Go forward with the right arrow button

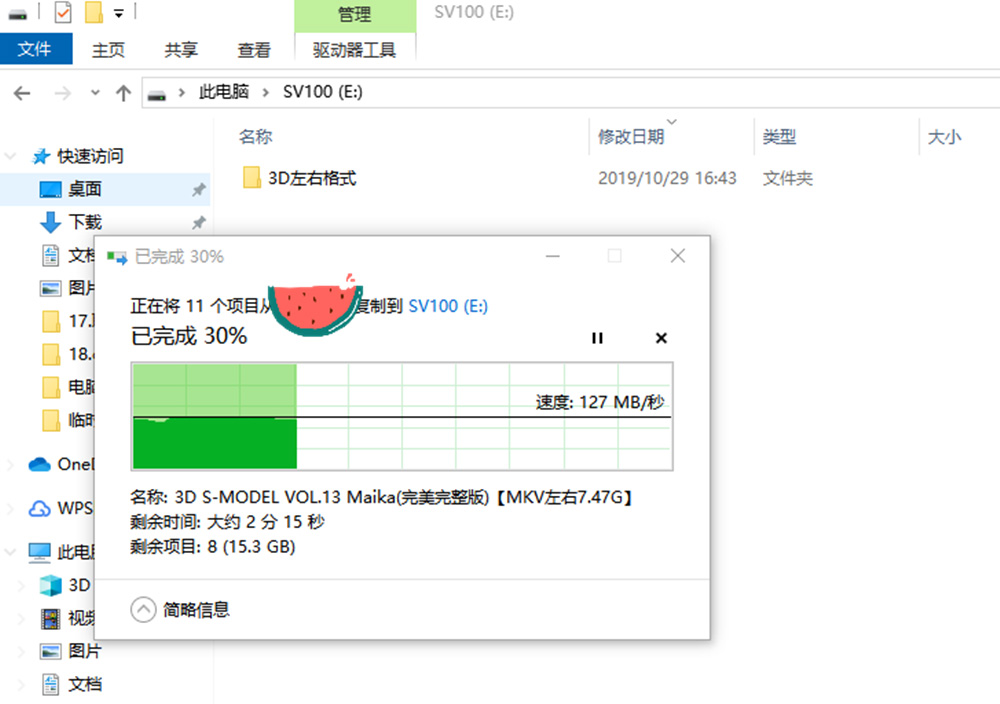pyautogui.click(x=62, y=94)
